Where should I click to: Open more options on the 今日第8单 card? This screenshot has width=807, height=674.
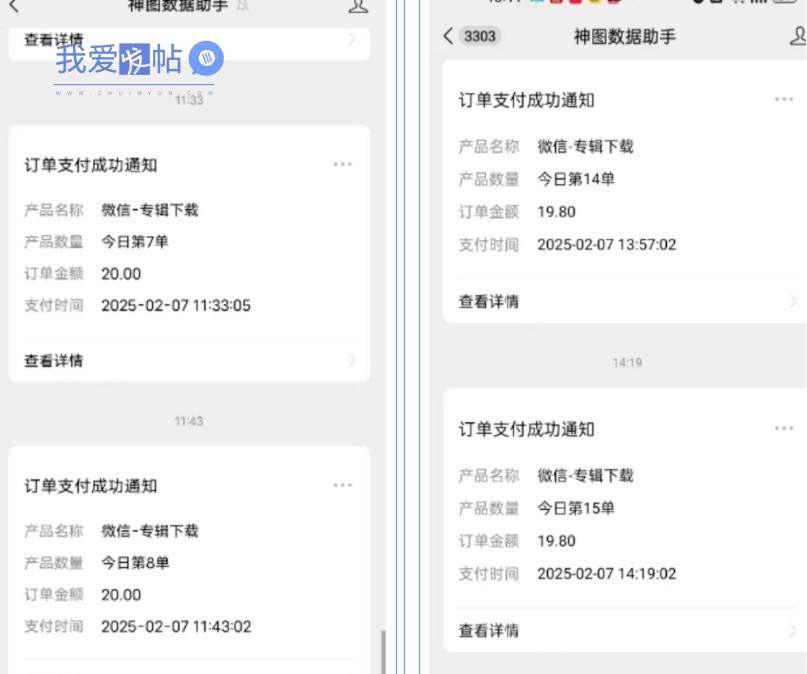pyautogui.click(x=342, y=485)
